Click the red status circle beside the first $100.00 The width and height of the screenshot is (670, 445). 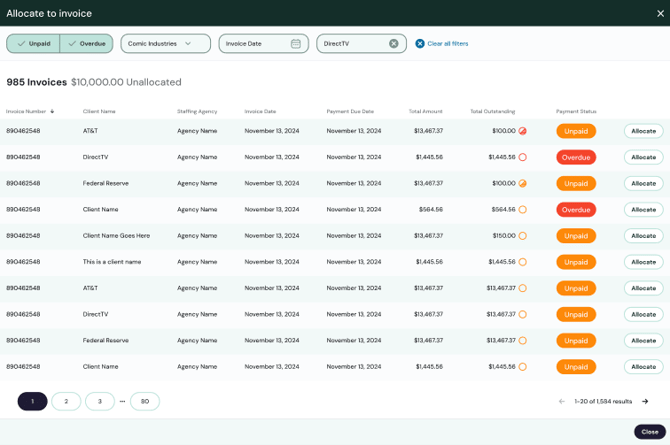coord(523,131)
